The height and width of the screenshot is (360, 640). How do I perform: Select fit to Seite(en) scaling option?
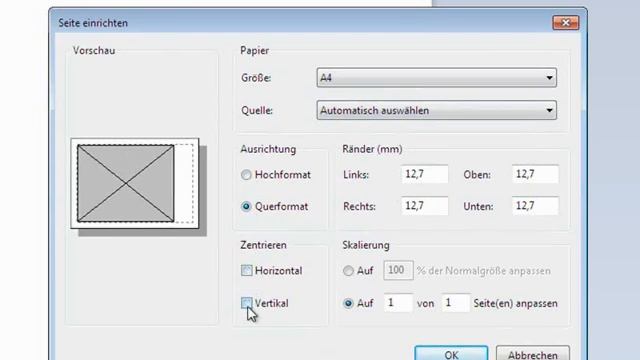coord(348,303)
